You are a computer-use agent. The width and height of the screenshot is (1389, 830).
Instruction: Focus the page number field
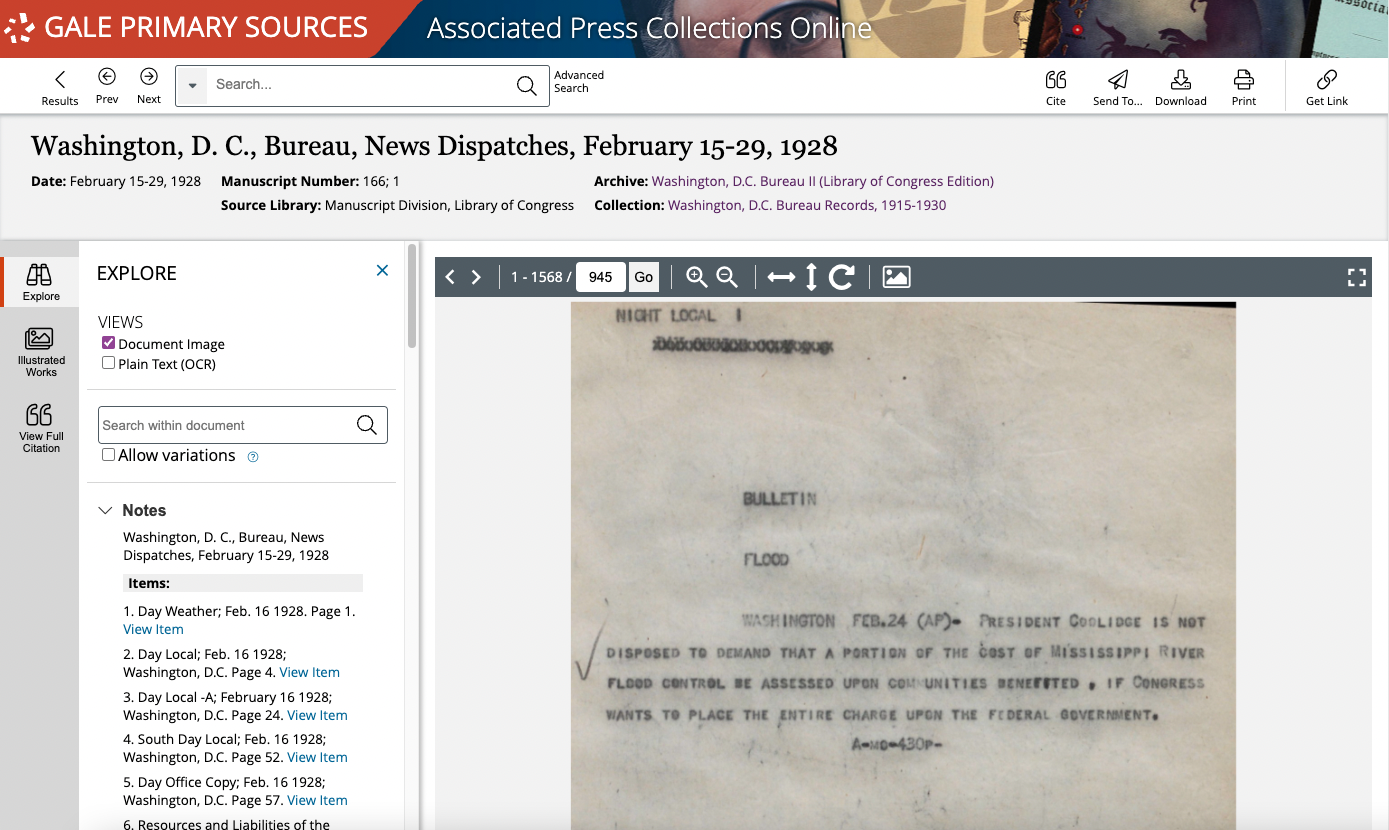point(601,277)
